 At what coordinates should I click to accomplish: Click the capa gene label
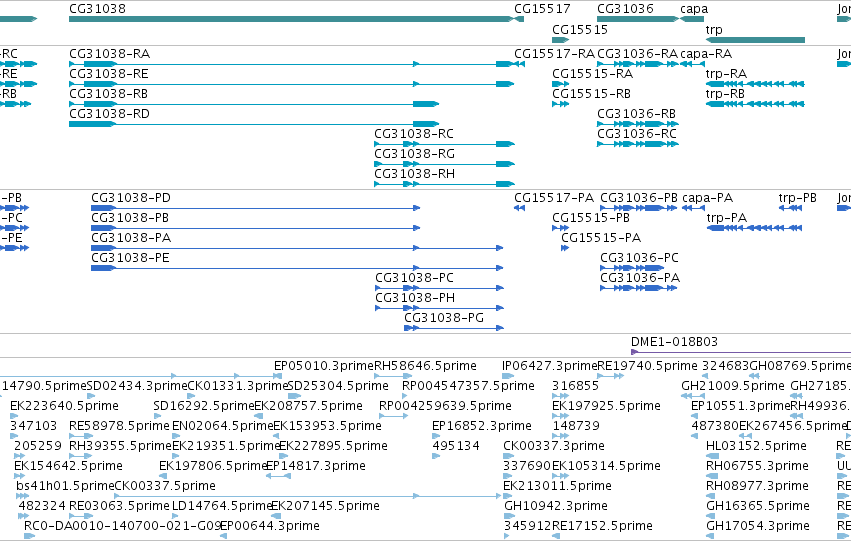694,9
